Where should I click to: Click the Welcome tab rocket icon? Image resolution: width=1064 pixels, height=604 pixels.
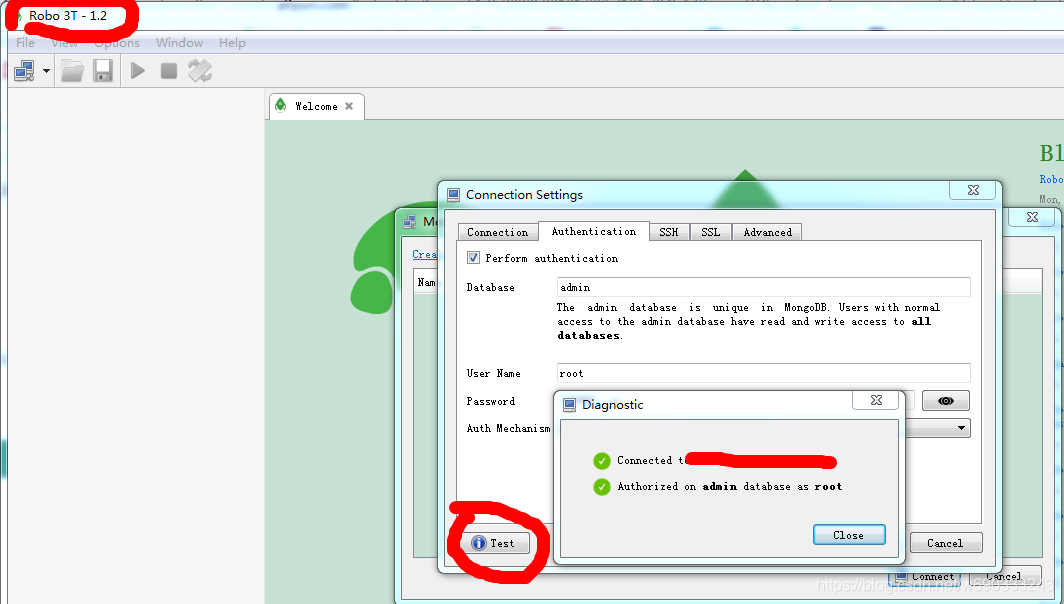point(281,105)
